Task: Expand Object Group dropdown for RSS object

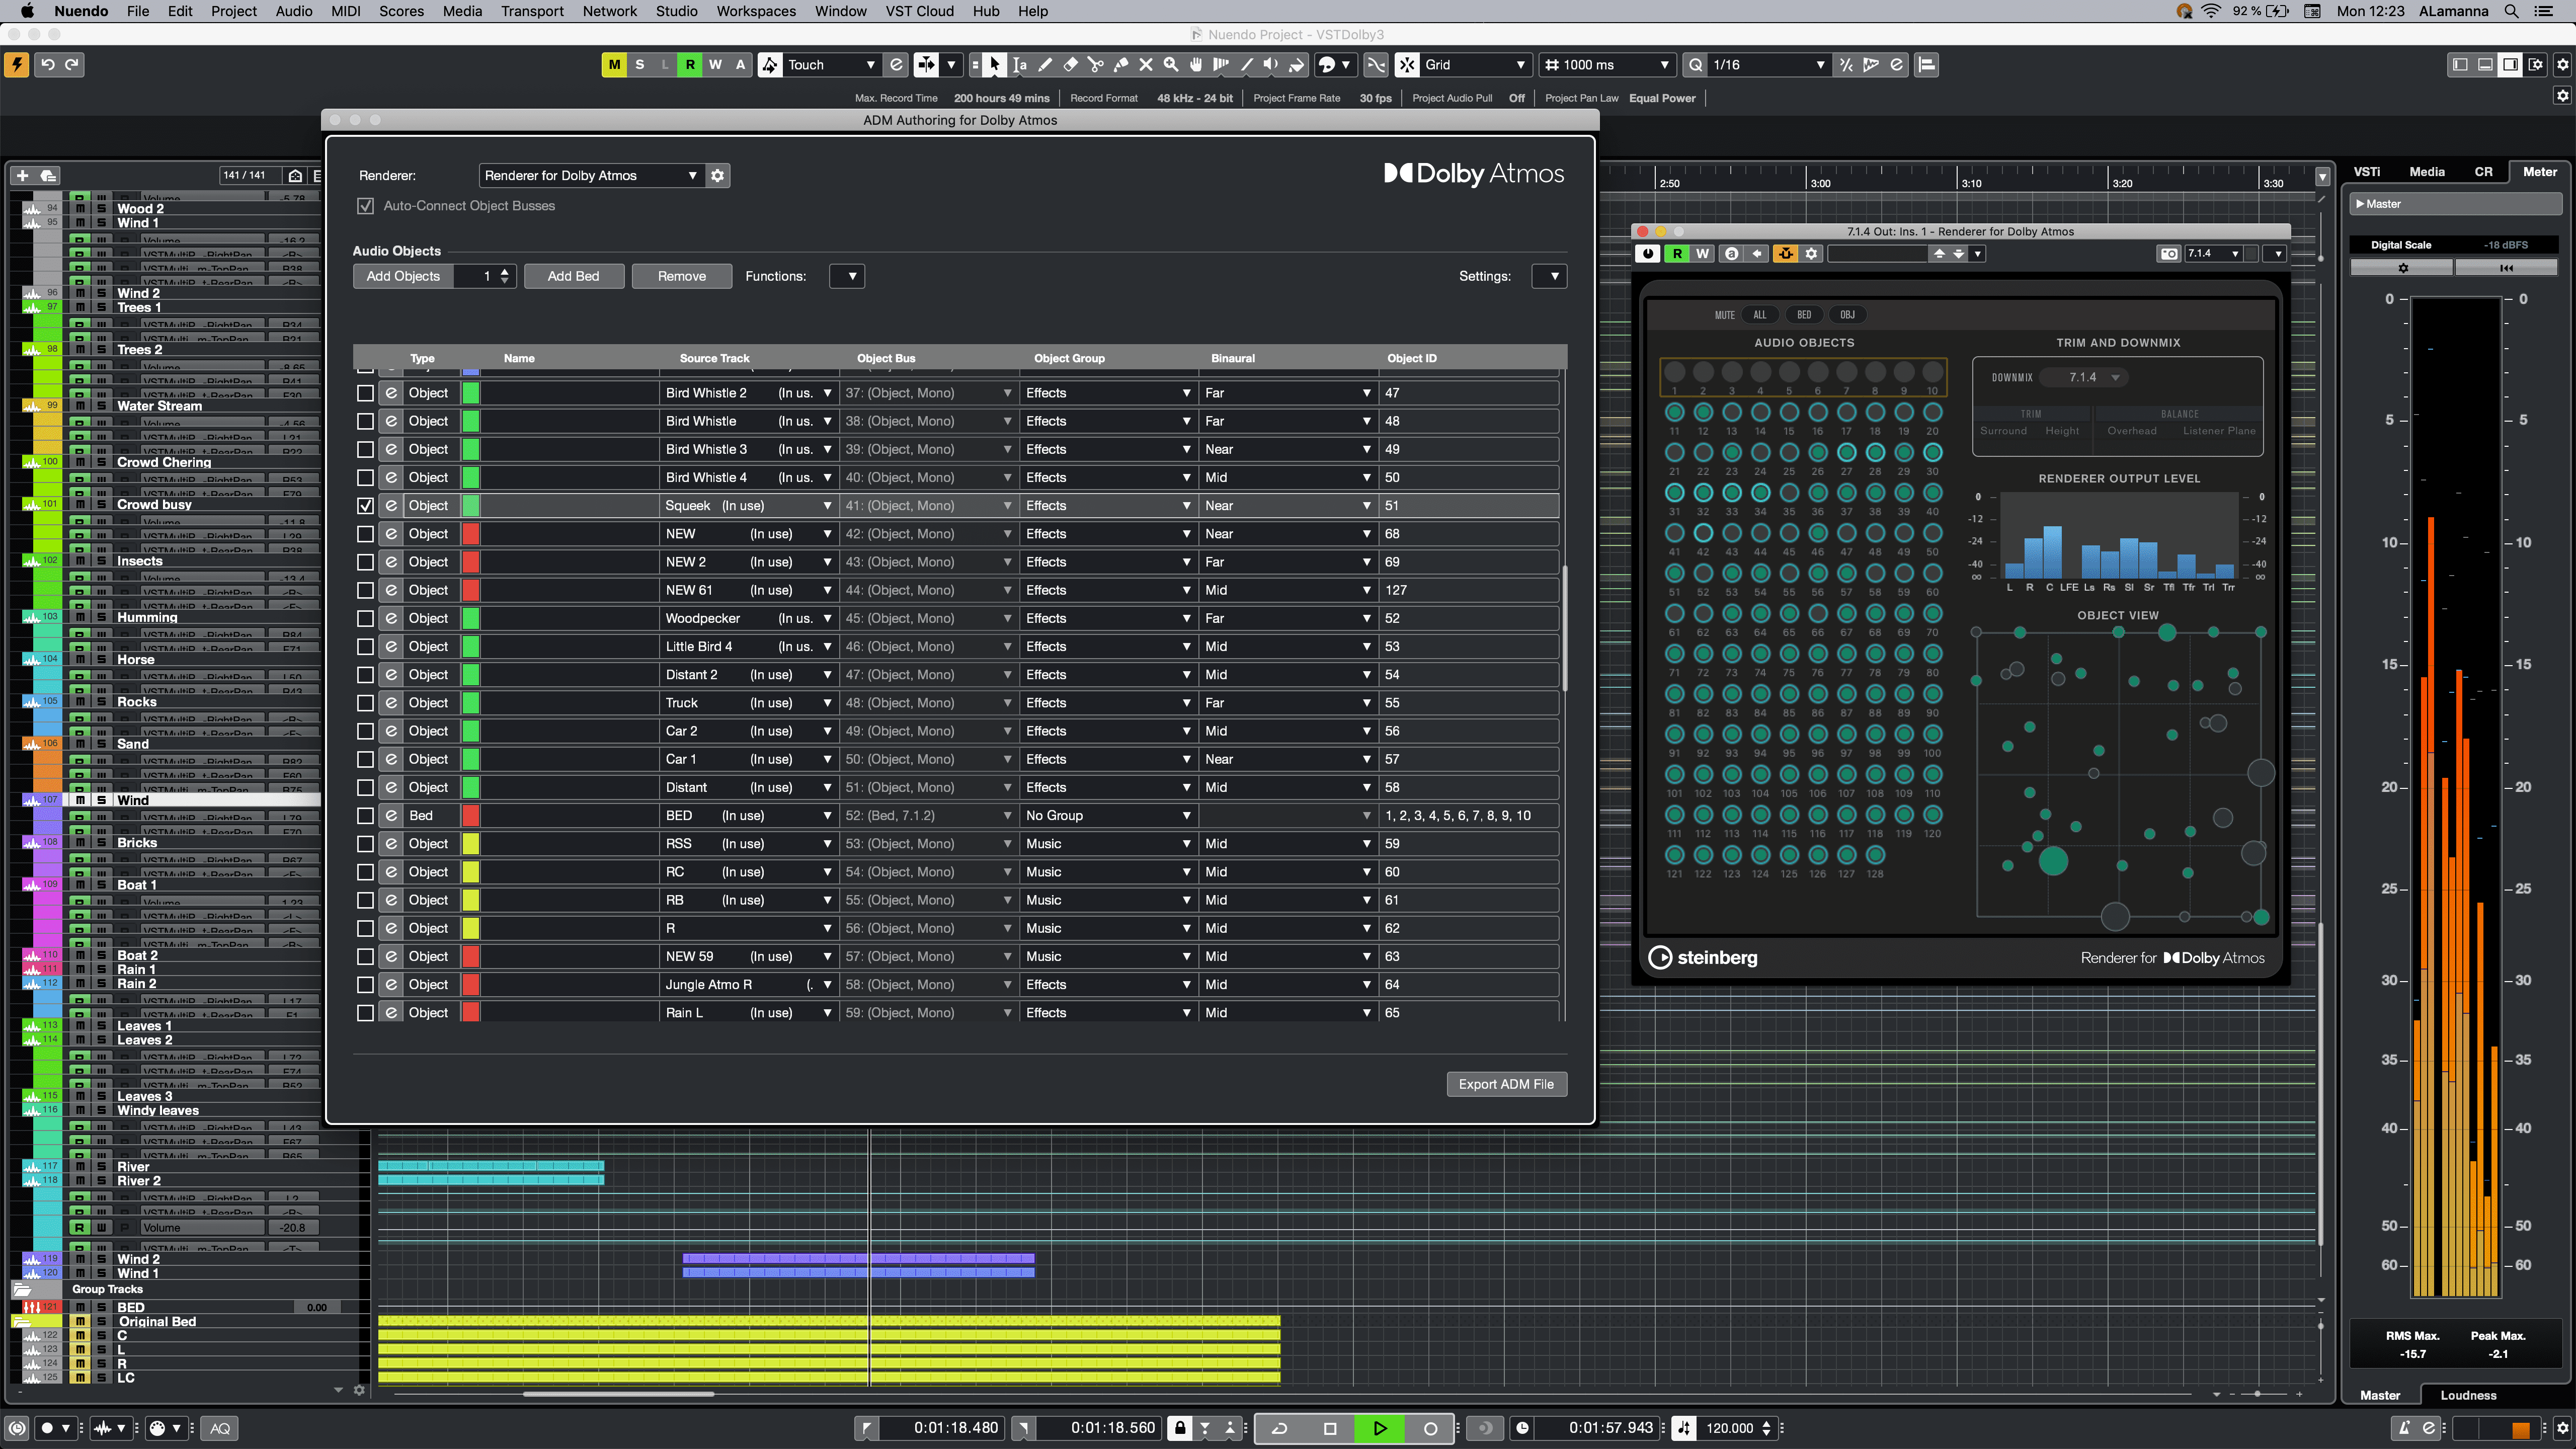Action: point(1185,844)
